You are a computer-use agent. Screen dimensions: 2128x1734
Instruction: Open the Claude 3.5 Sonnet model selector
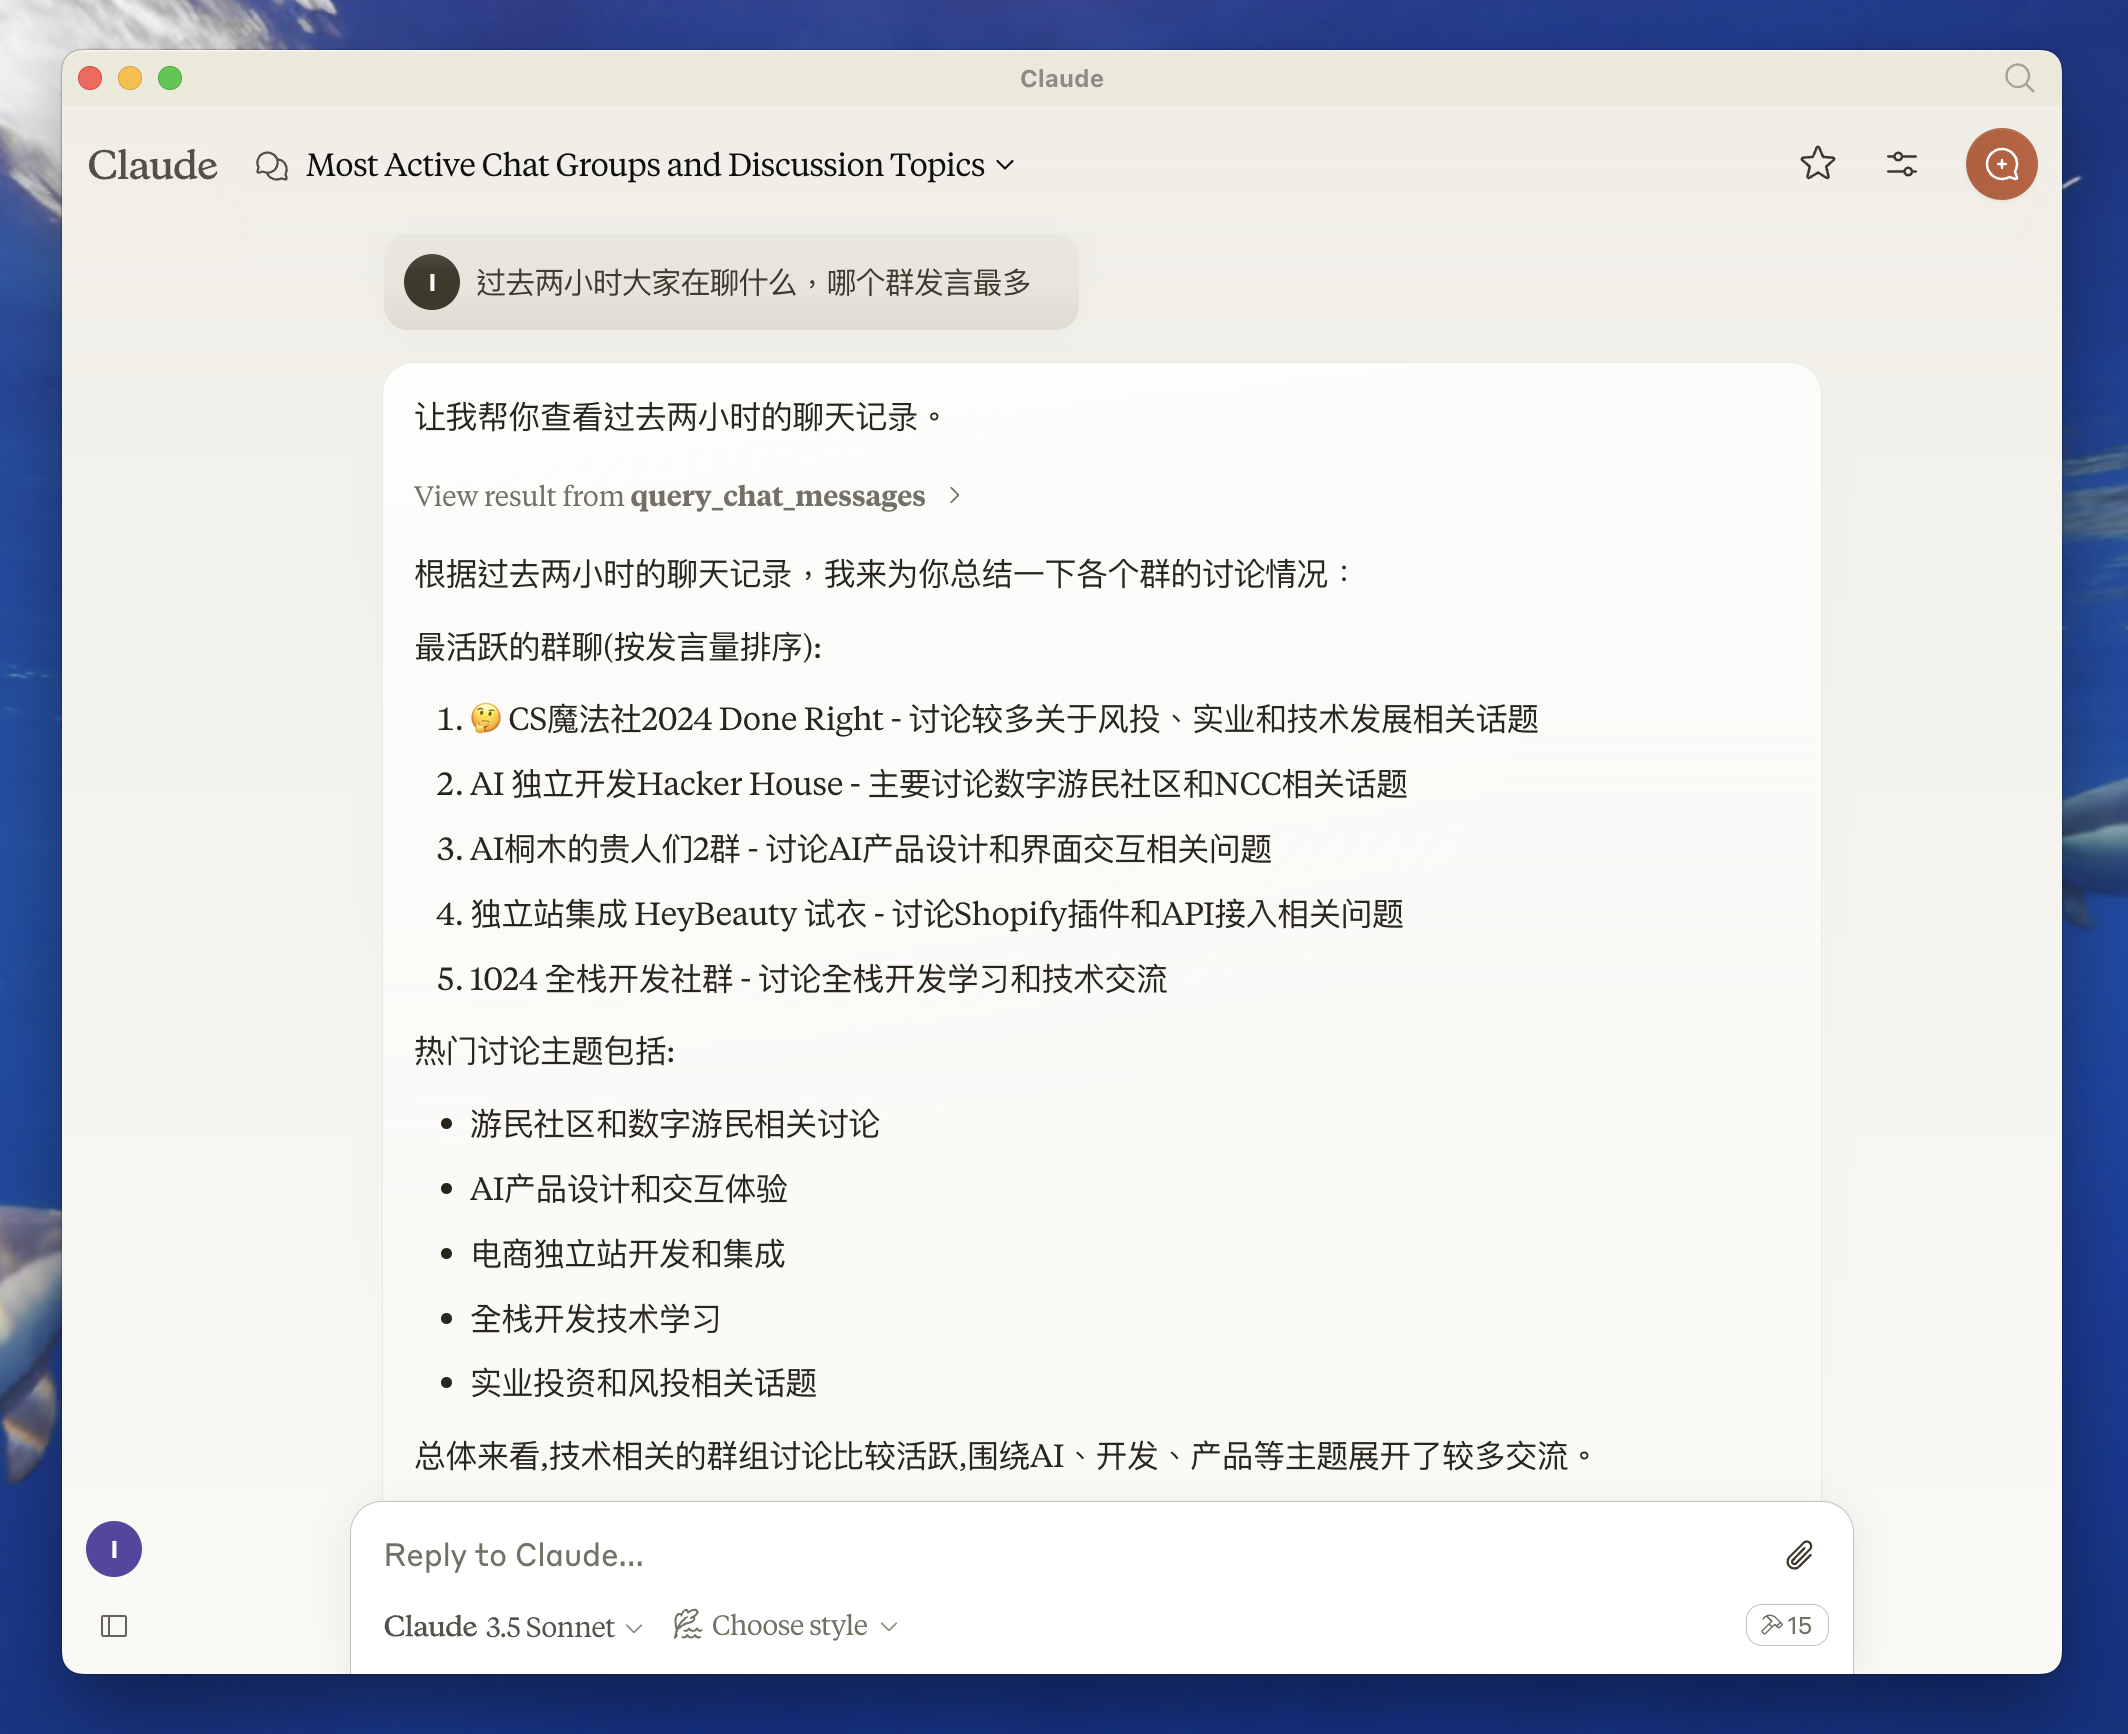point(512,1626)
